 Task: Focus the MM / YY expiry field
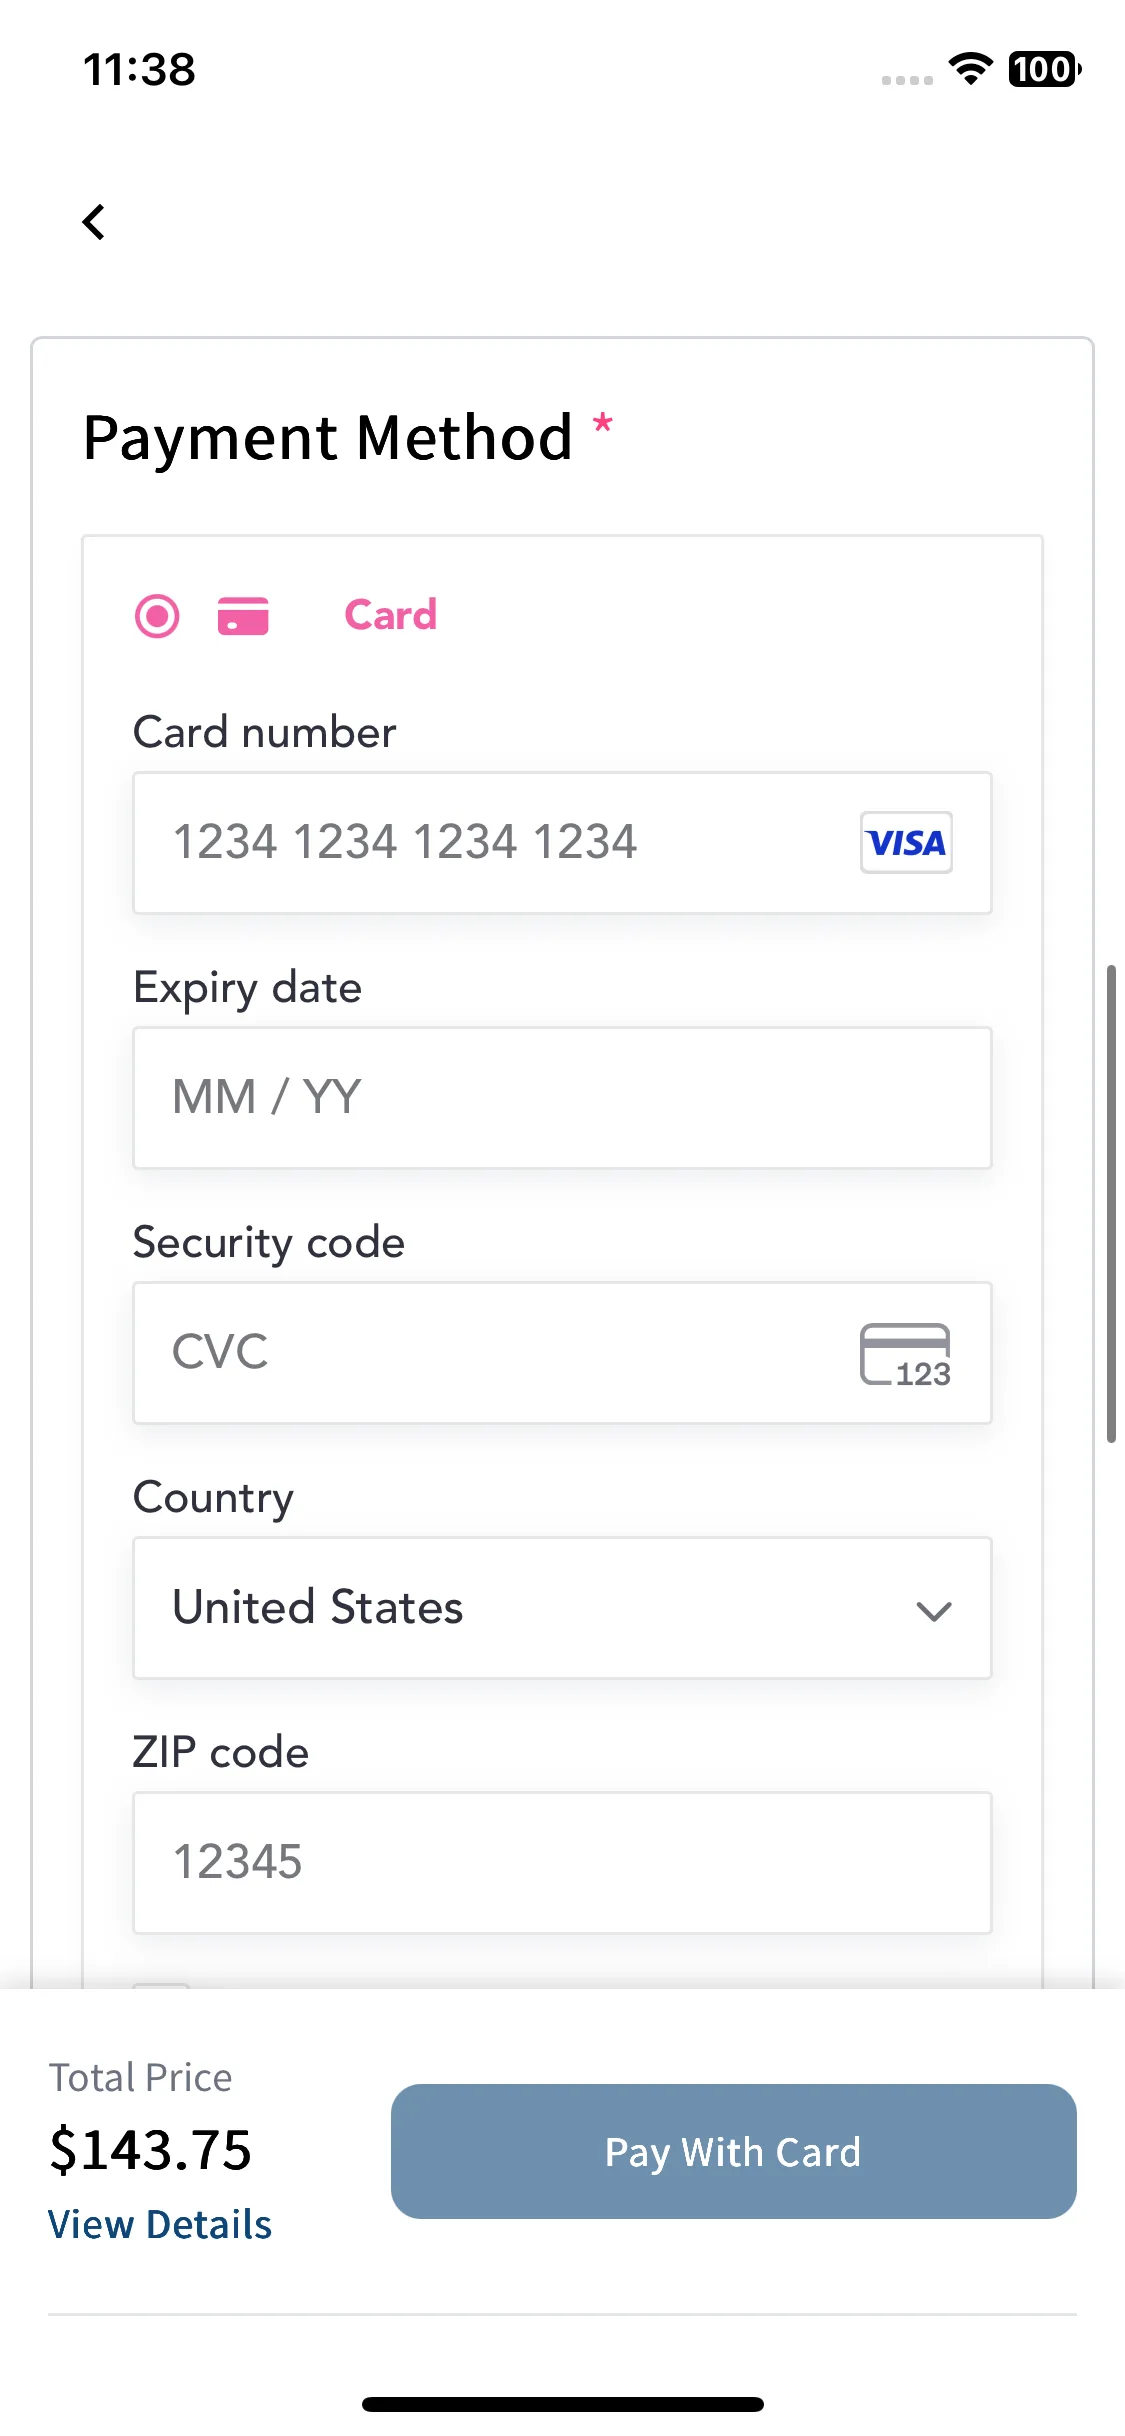point(562,1098)
